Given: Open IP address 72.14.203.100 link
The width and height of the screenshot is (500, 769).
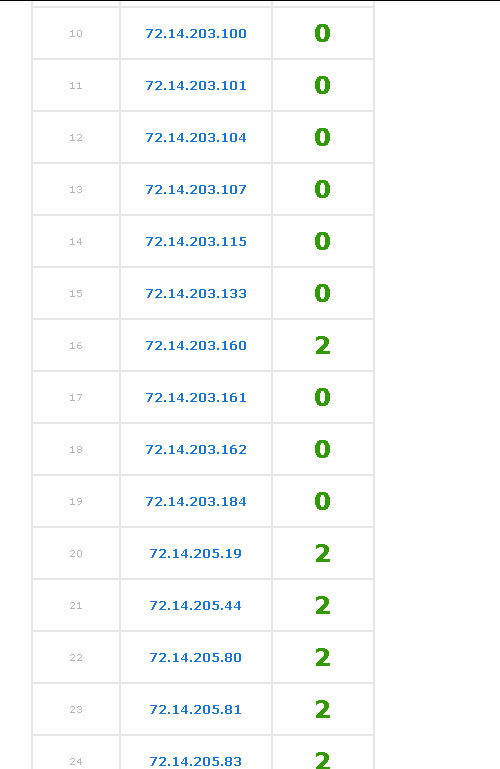Looking at the screenshot, I should point(196,33).
